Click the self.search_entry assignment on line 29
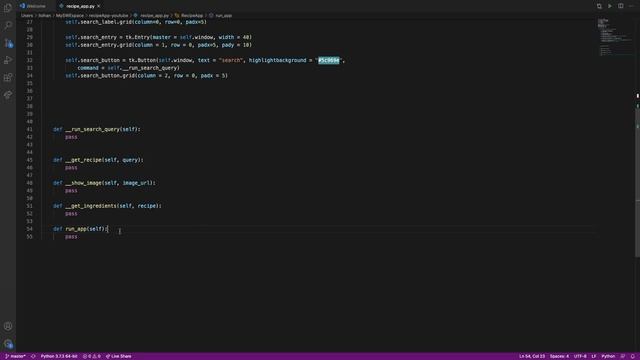The image size is (640, 360). click(158, 37)
